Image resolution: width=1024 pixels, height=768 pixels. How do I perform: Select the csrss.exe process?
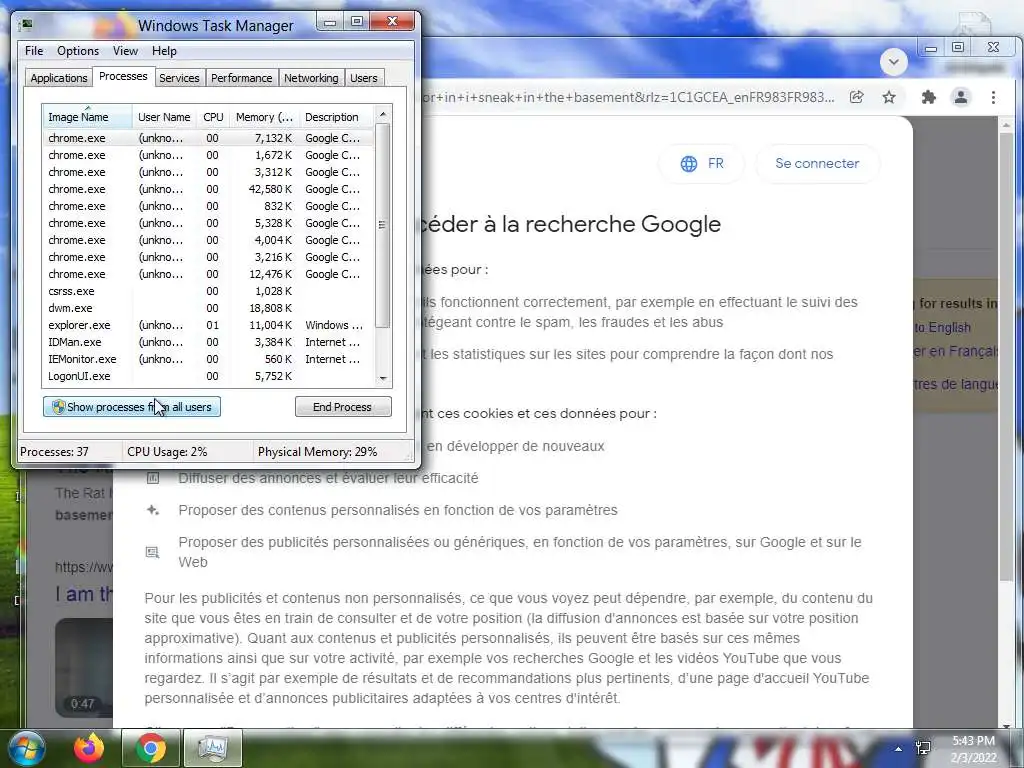[208, 291]
